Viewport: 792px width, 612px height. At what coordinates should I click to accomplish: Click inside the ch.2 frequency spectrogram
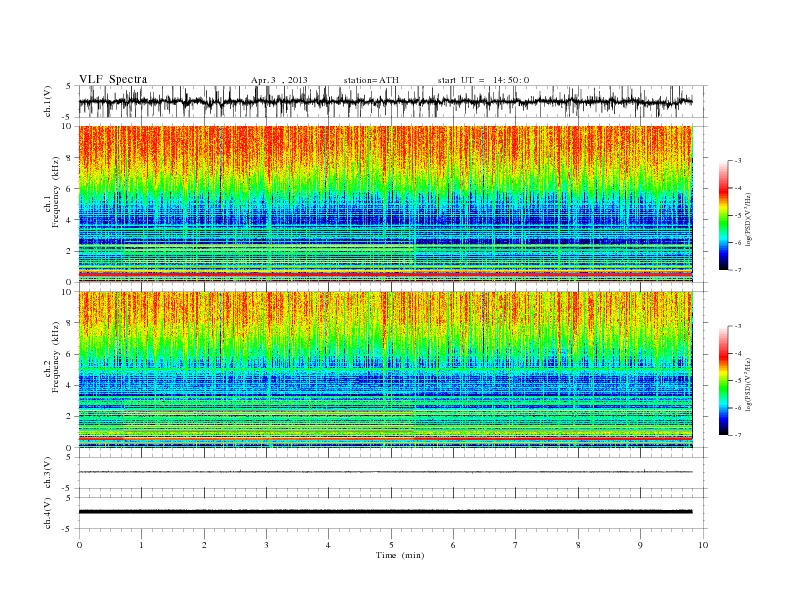pyautogui.click(x=385, y=369)
